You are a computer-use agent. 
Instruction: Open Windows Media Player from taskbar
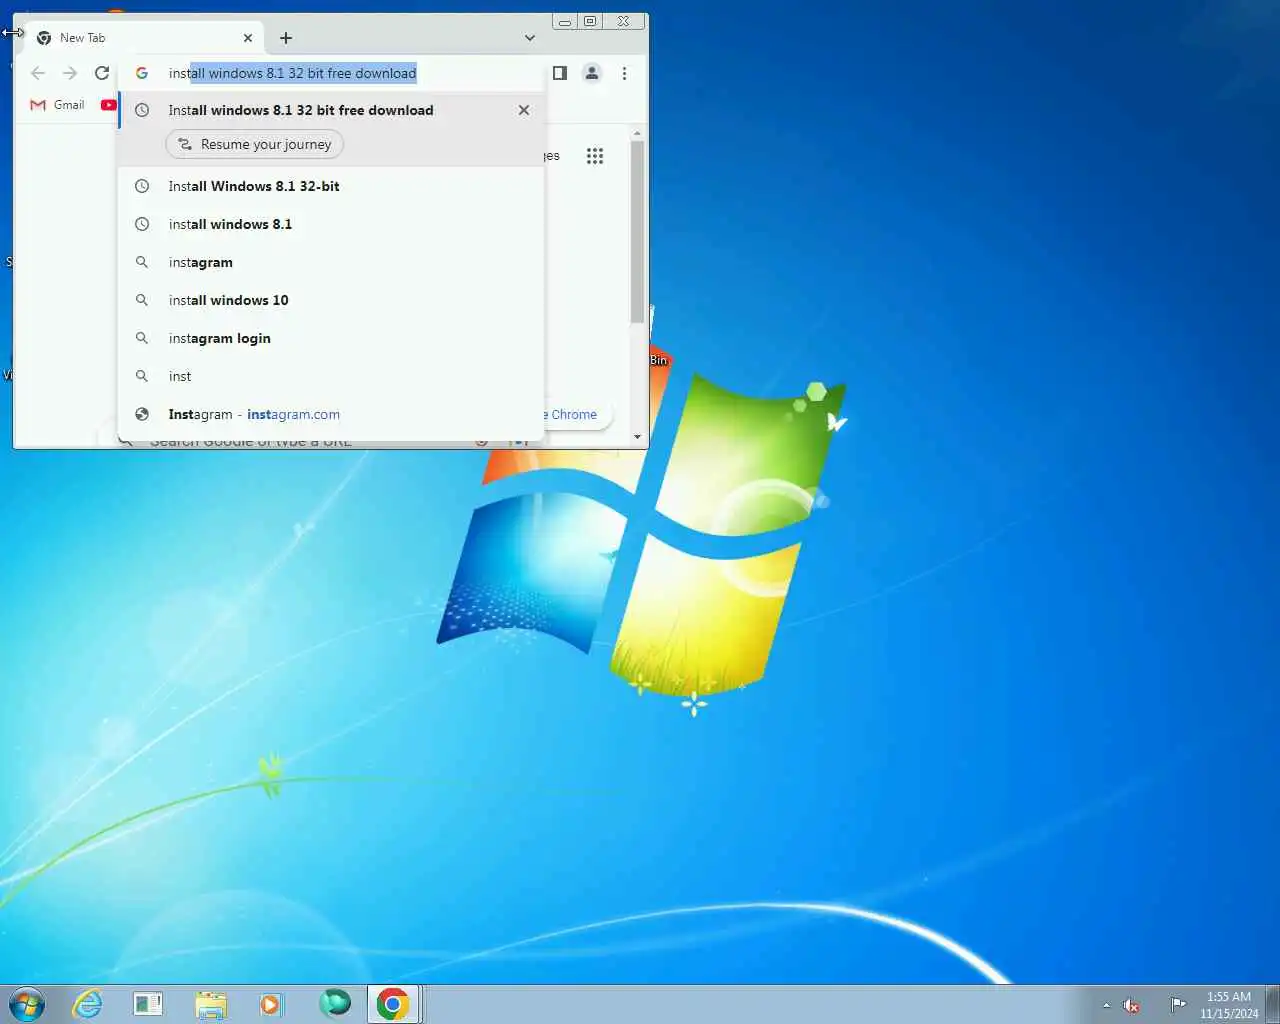click(x=271, y=1004)
